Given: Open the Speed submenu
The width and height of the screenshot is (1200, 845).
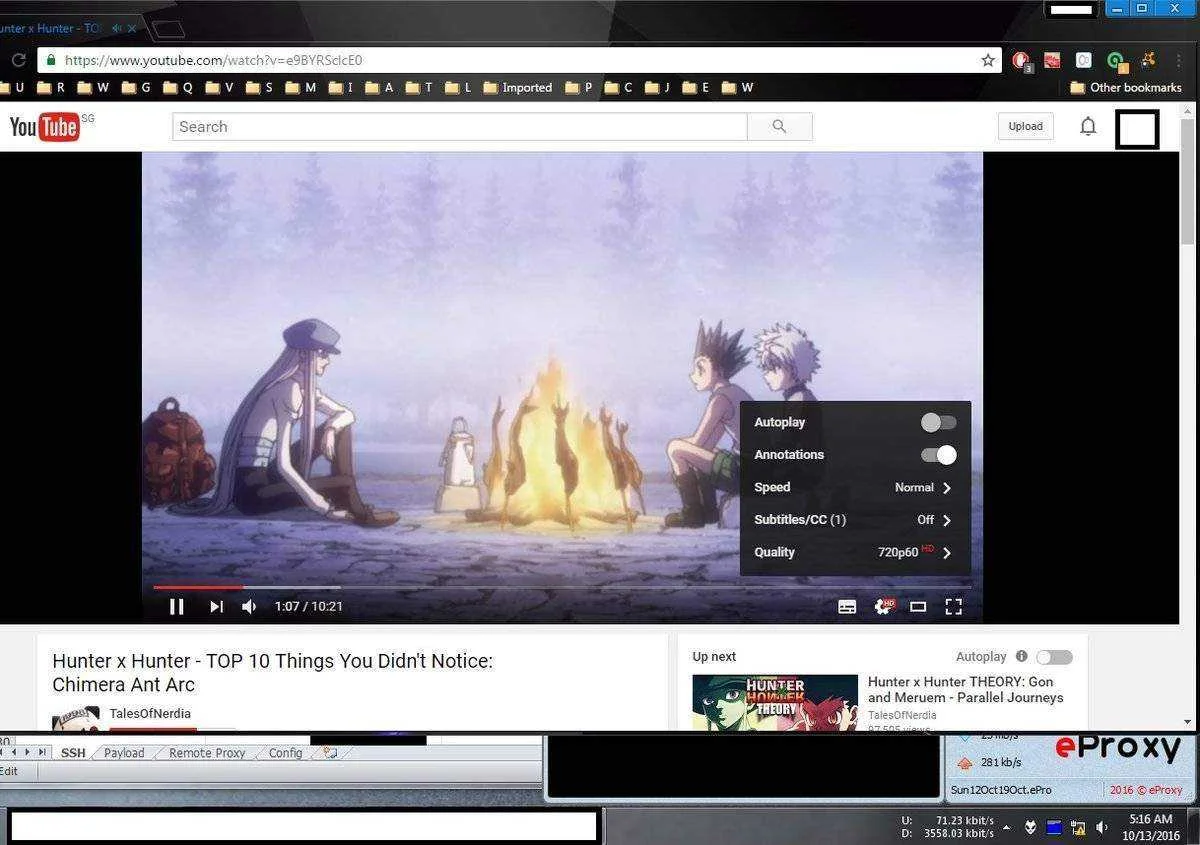Looking at the screenshot, I should pyautogui.click(x=855, y=487).
